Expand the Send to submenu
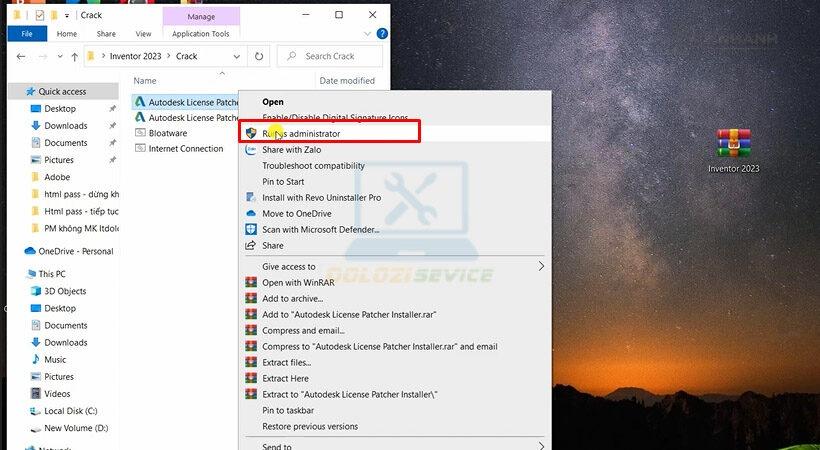 (541, 446)
